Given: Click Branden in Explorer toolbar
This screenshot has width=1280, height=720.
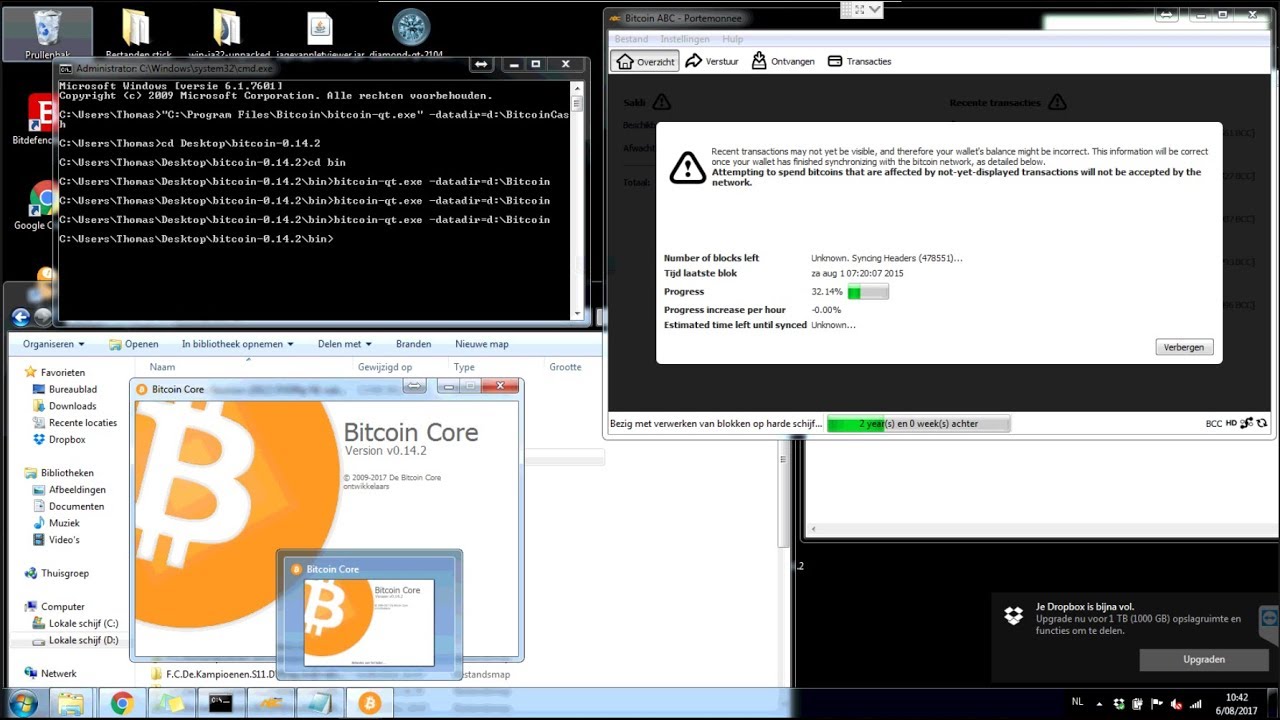Looking at the screenshot, I should click(413, 344).
